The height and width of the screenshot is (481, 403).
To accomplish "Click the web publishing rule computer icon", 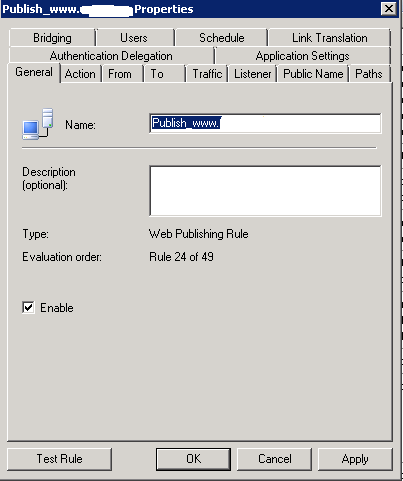I will (38, 124).
